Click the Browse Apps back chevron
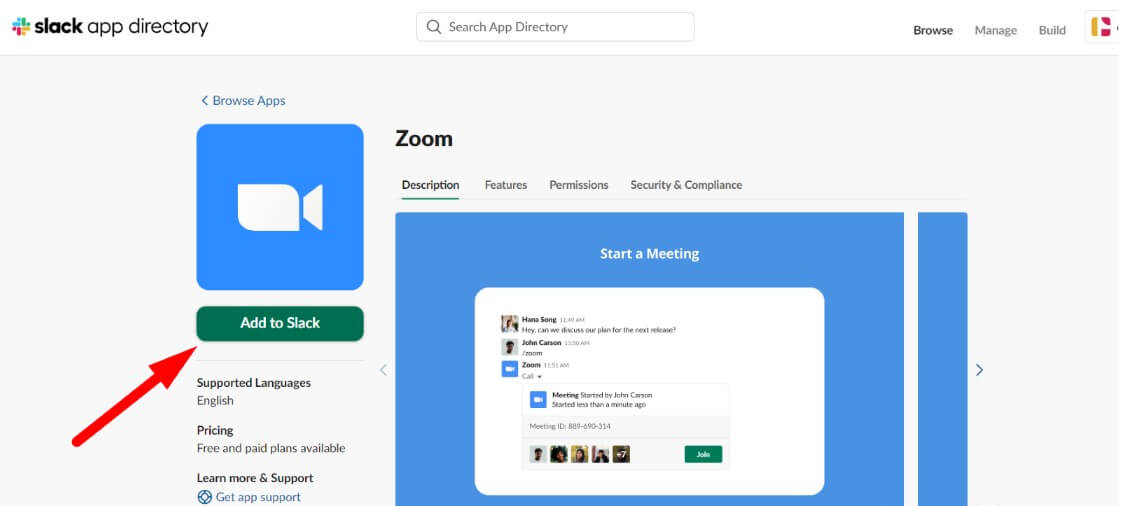The width and height of the screenshot is (1121, 506). [x=204, y=101]
